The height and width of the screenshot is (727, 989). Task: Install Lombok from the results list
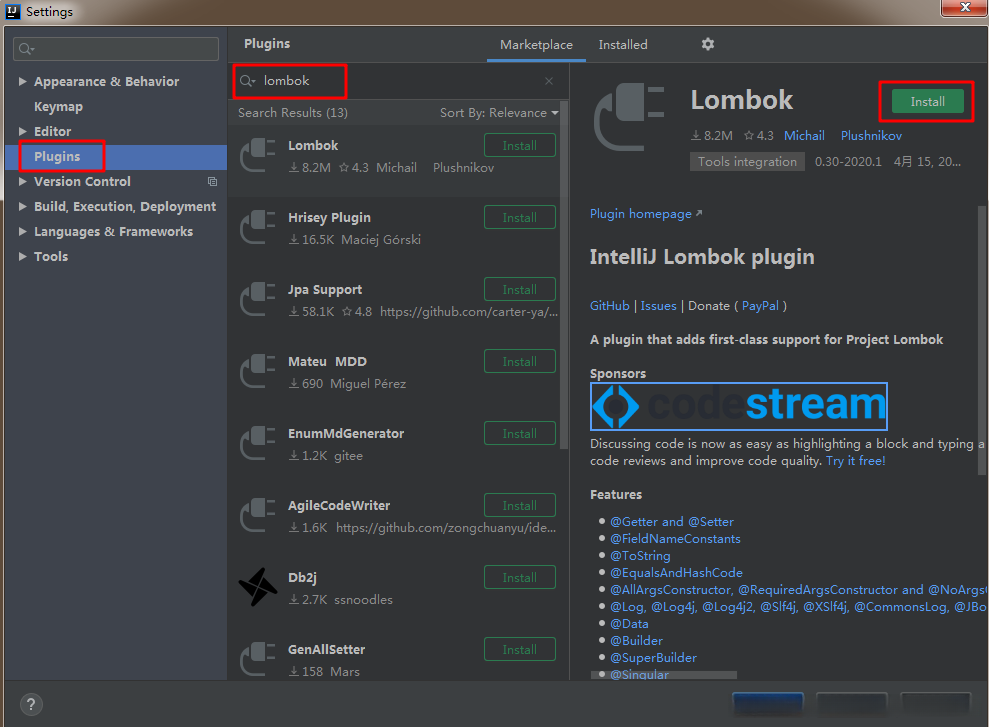[520, 146]
